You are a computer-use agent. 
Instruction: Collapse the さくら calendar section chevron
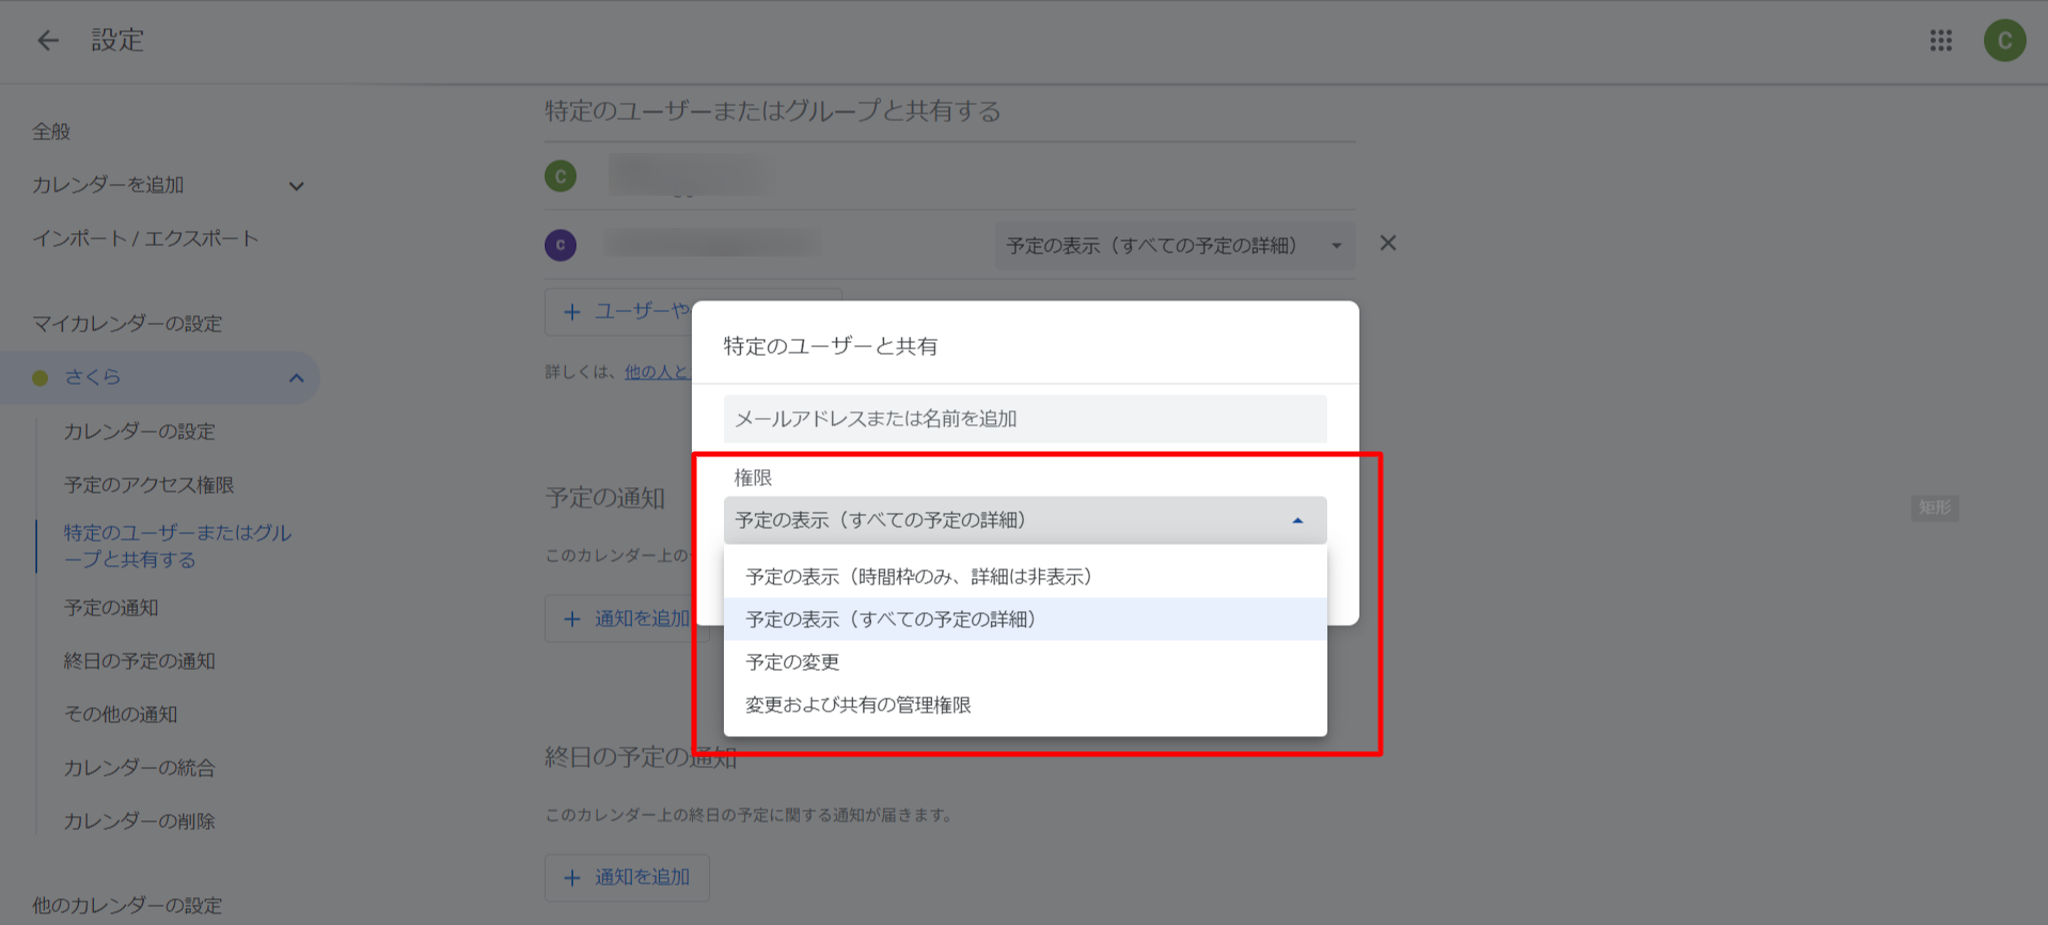296,378
